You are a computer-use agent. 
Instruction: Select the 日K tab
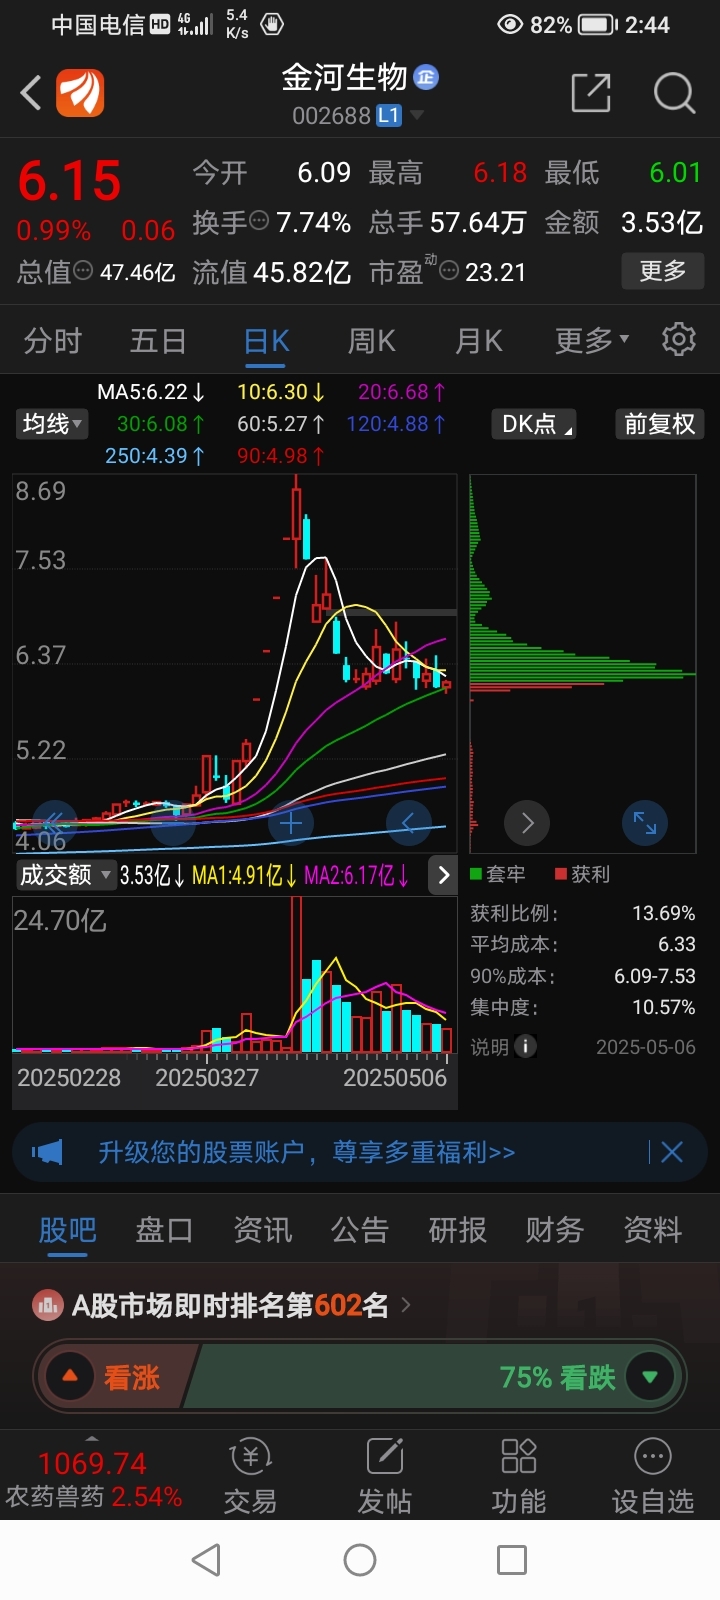pyautogui.click(x=266, y=341)
